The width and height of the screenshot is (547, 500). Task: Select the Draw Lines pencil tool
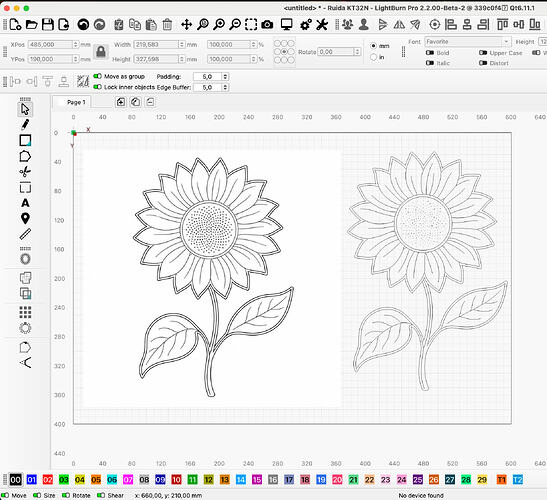pyautogui.click(x=25, y=125)
